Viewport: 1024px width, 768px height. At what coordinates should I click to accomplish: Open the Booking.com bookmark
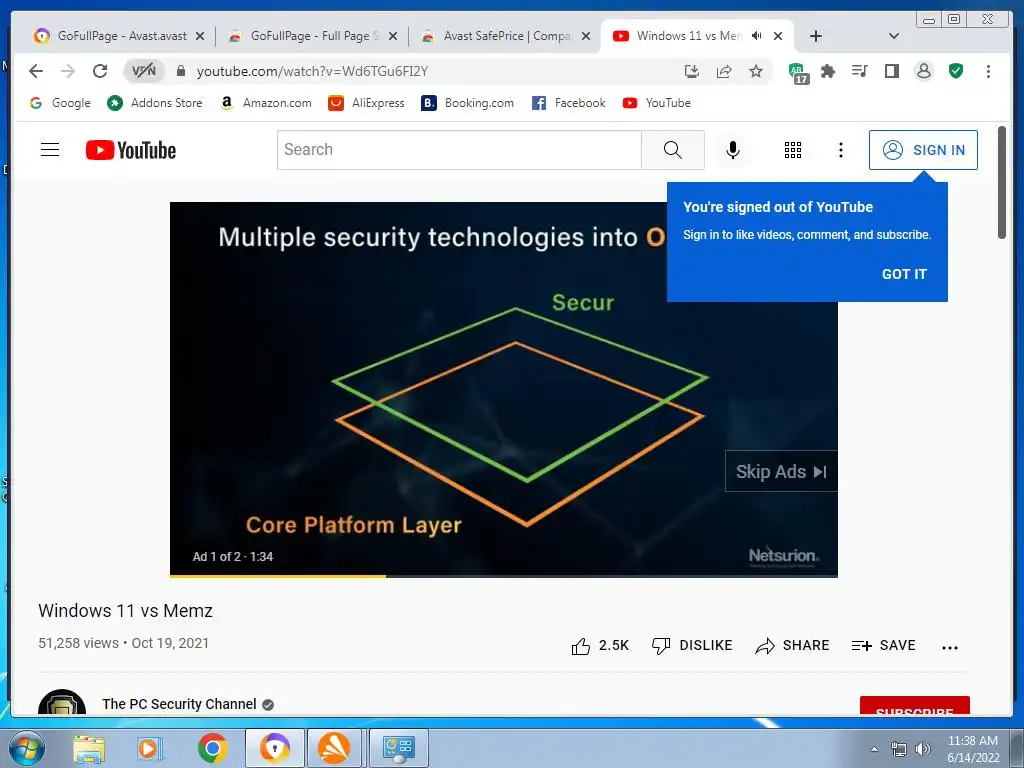tap(468, 103)
